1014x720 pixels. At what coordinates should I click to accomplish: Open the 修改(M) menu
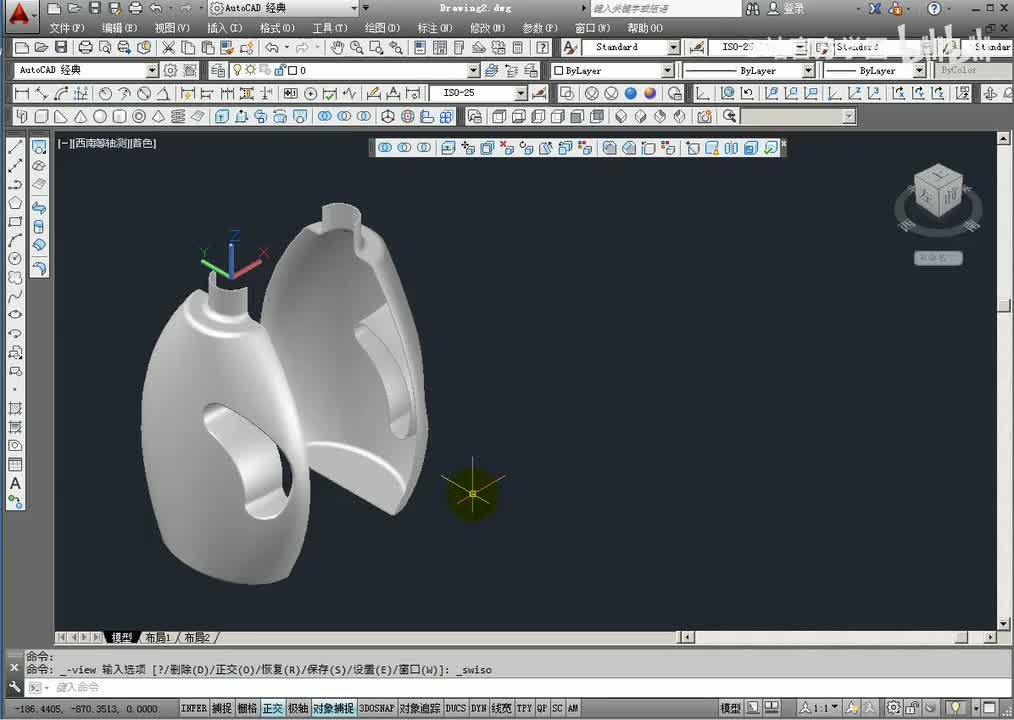(487, 28)
